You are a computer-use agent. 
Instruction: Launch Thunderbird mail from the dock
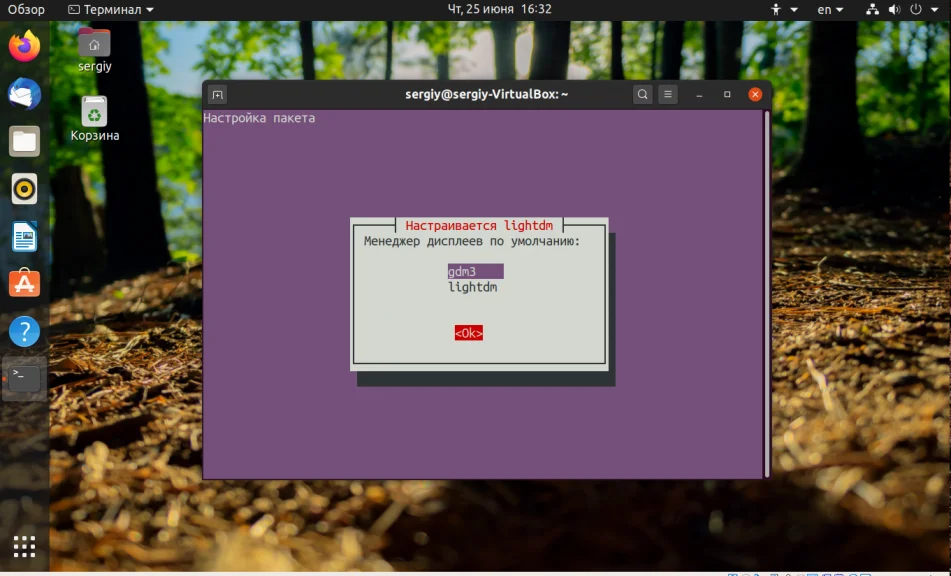[x=24, y=94]
